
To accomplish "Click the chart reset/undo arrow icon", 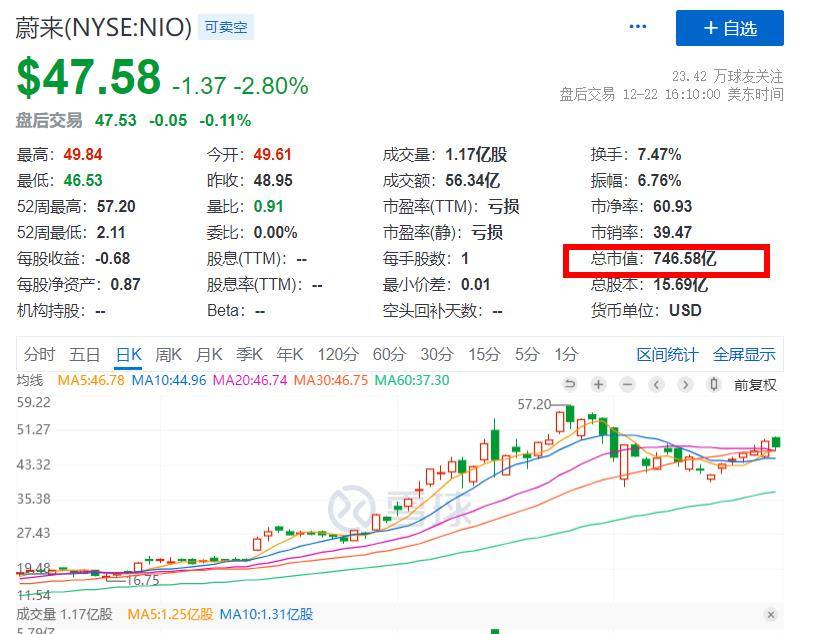I will pyautogui.click(x=570, y=384).
